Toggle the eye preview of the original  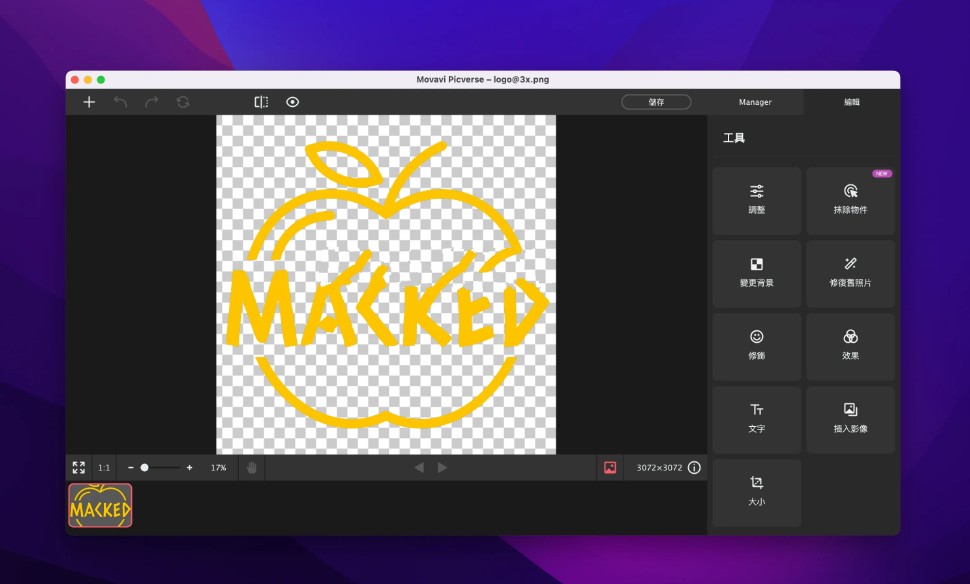(293, 102)
